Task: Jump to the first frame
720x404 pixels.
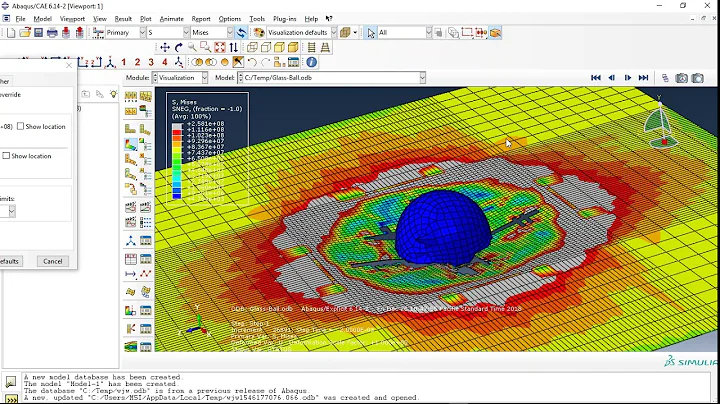Action: tap(596, 78)
